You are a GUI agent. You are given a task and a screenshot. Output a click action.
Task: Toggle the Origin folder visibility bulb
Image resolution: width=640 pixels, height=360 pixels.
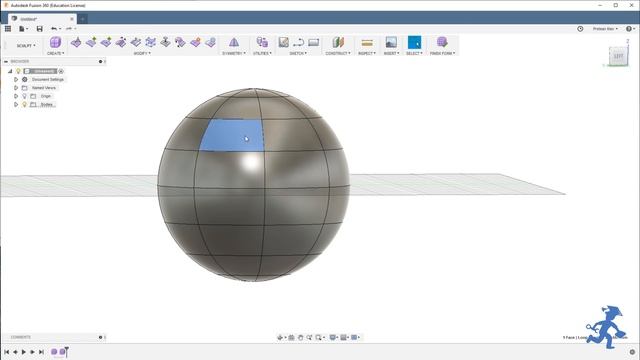(x=24, y=96)
